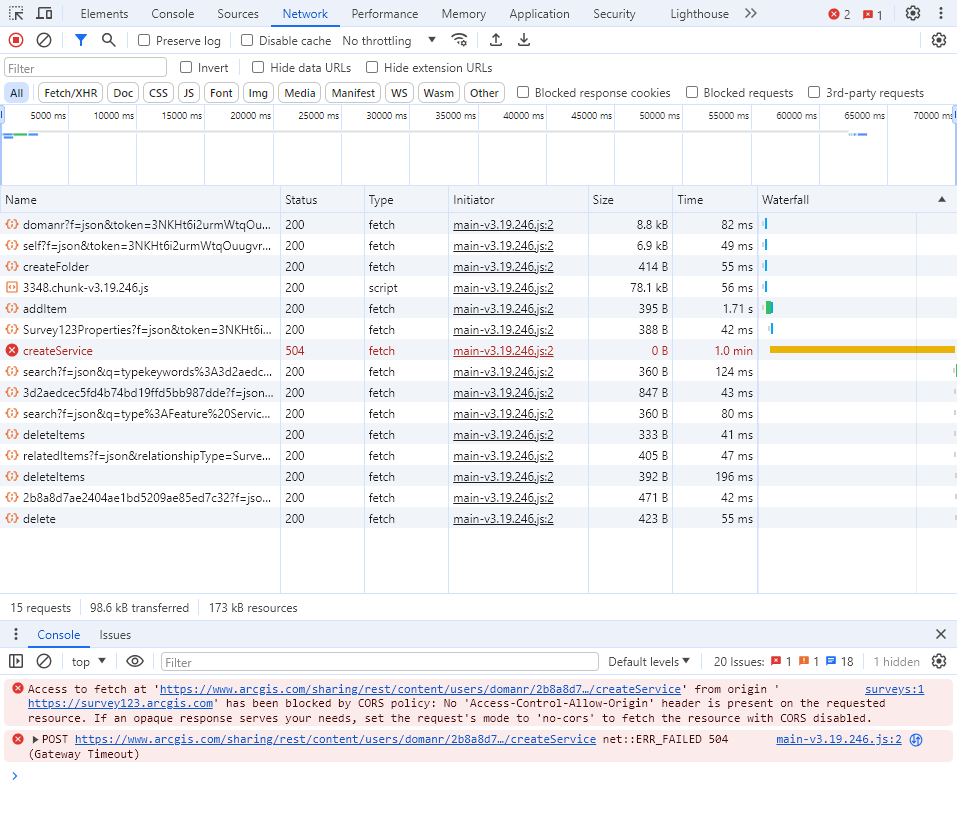Click the issues count badge in the top bar

(x=872, y=15)
